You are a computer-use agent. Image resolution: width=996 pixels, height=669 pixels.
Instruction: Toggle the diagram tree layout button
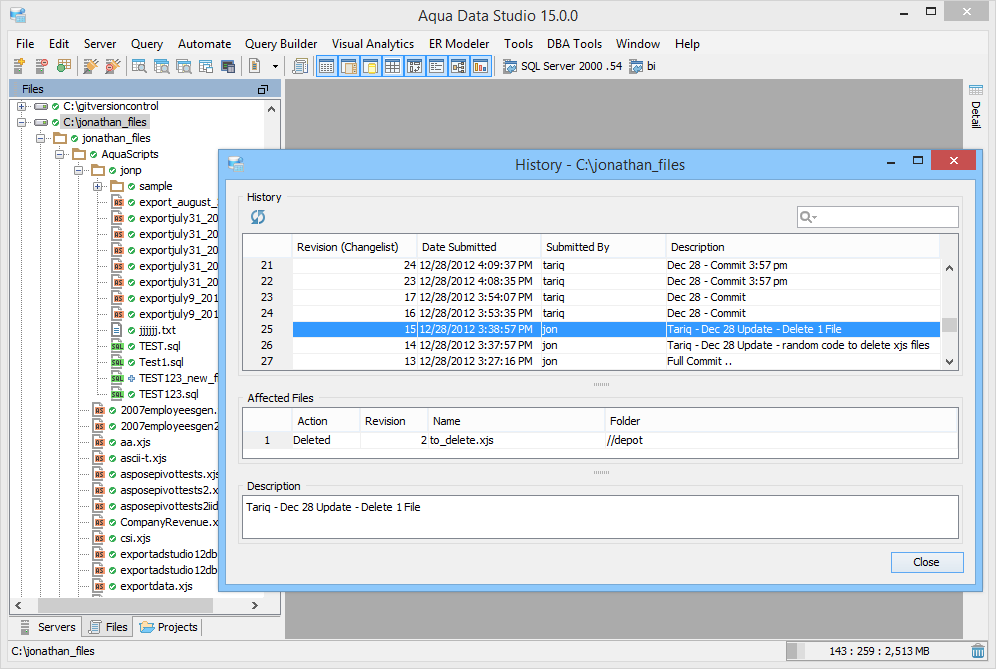point(458,66)
